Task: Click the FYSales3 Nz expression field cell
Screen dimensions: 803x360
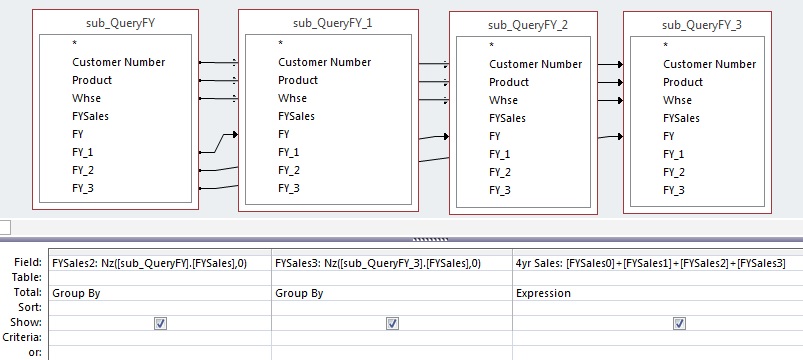Action: 392,263
